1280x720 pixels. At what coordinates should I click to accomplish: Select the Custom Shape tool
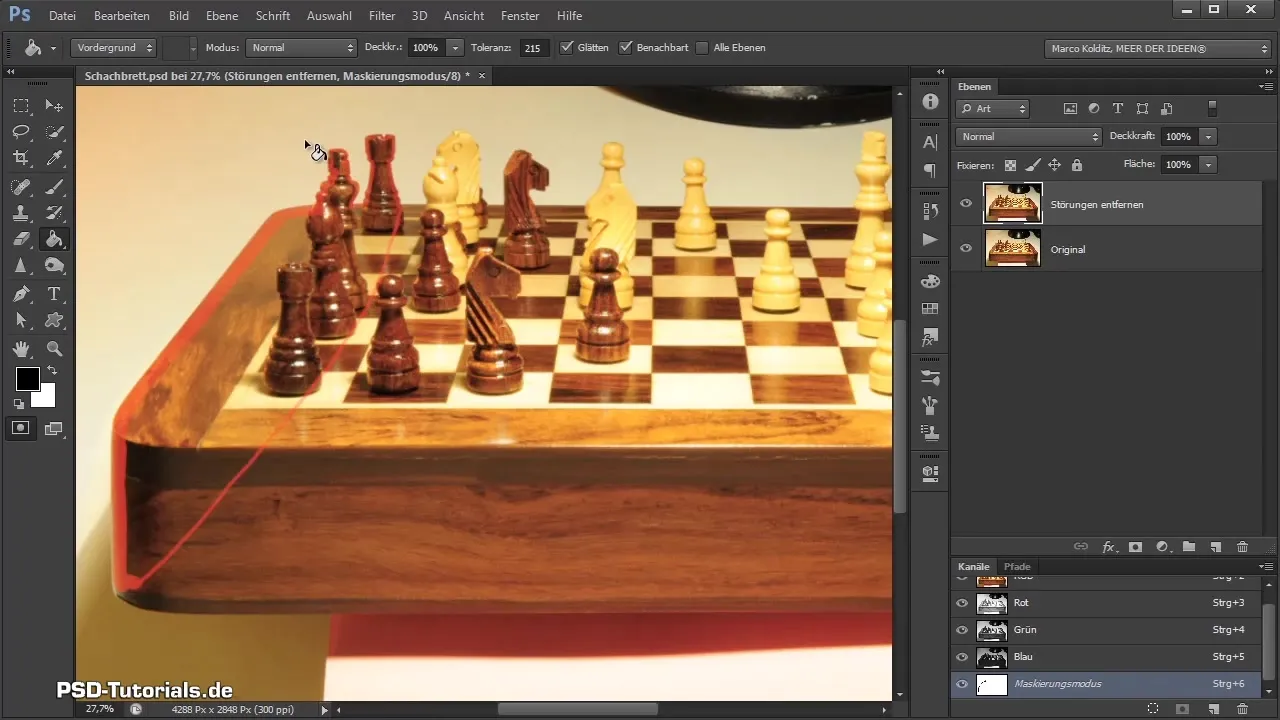(54, 320)
